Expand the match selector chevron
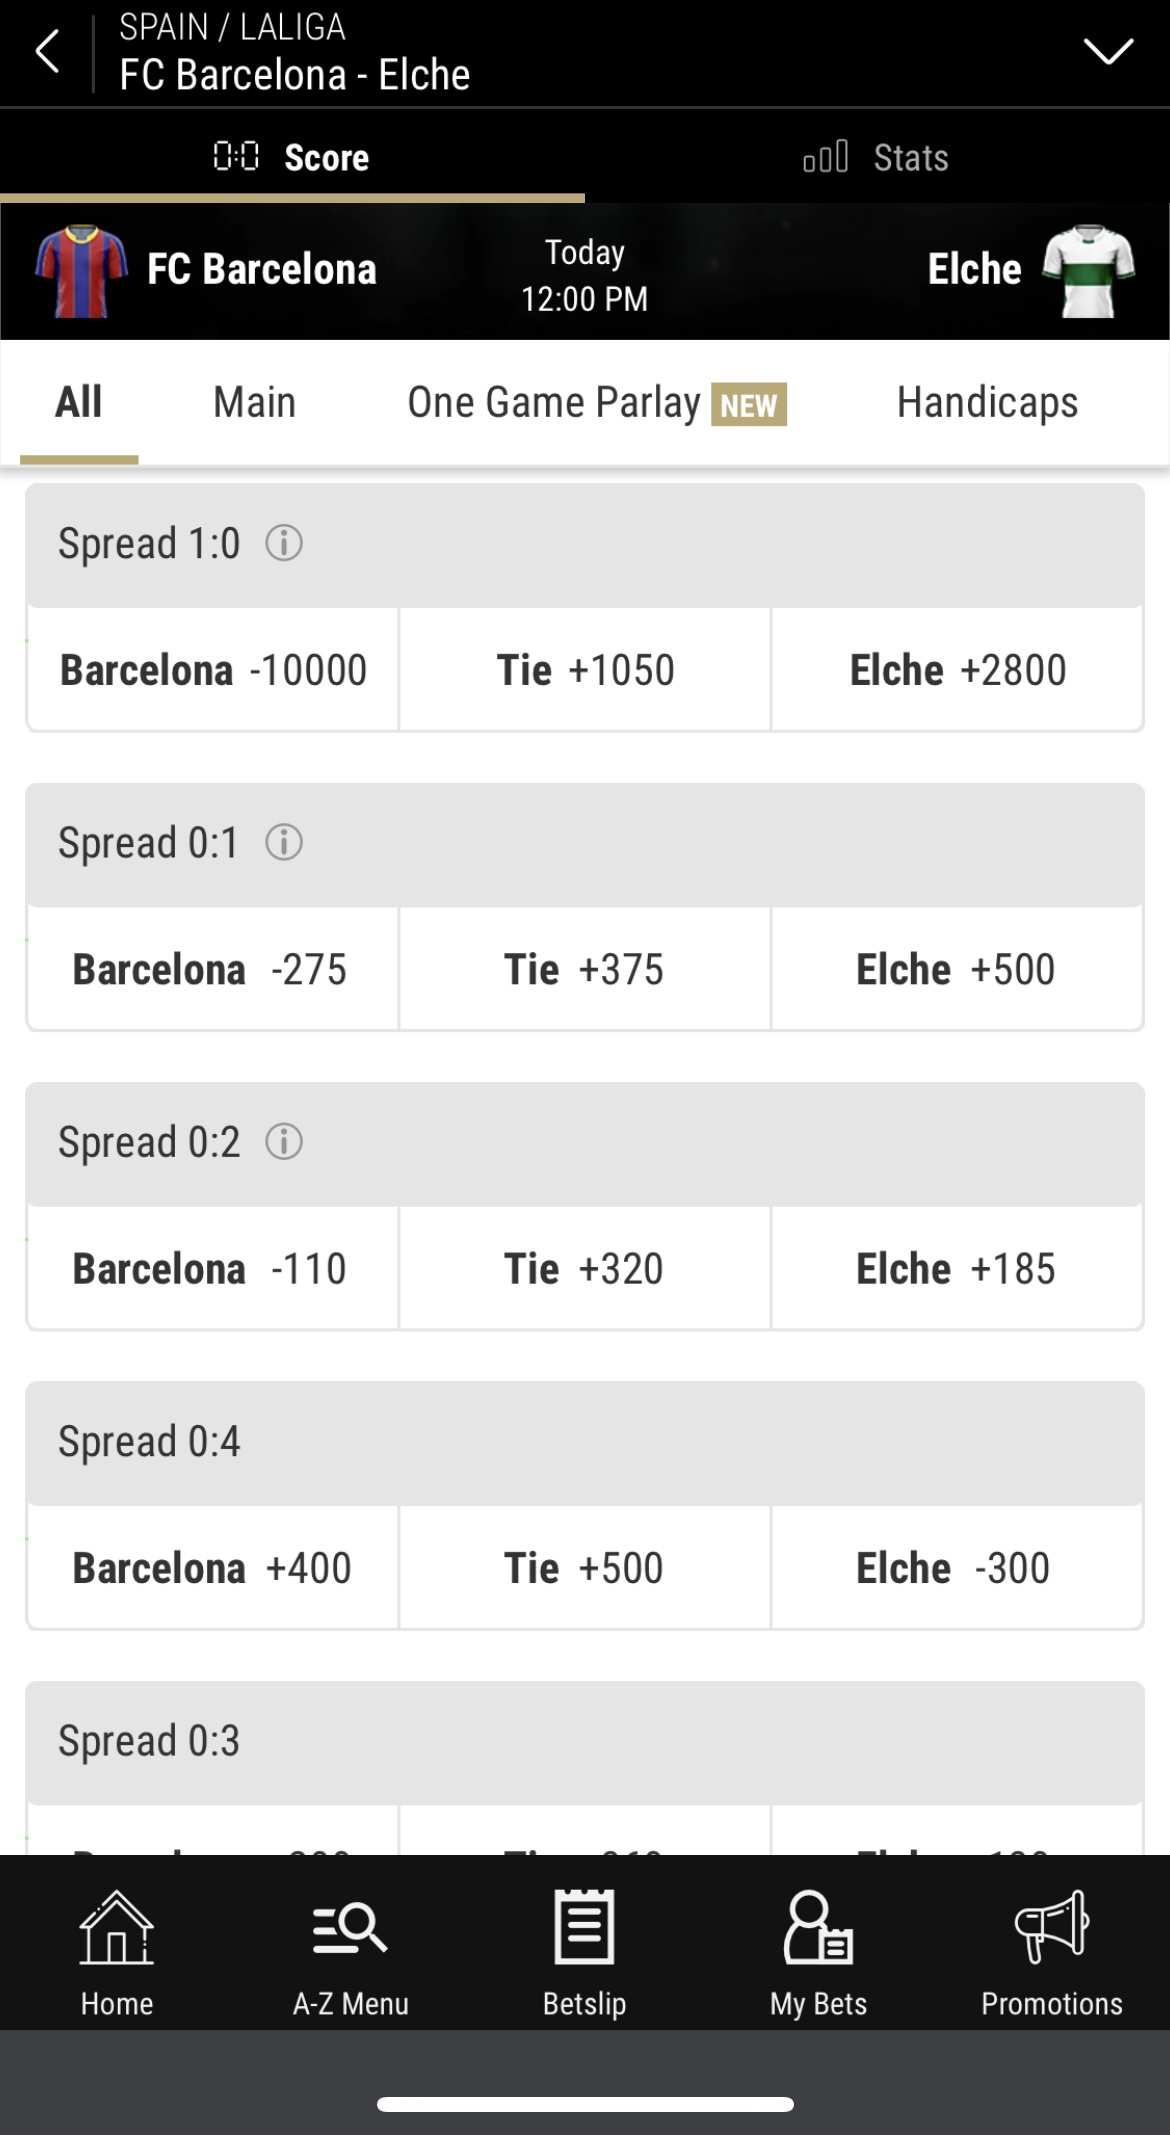1170x2135 pixels. [1108, 51]
